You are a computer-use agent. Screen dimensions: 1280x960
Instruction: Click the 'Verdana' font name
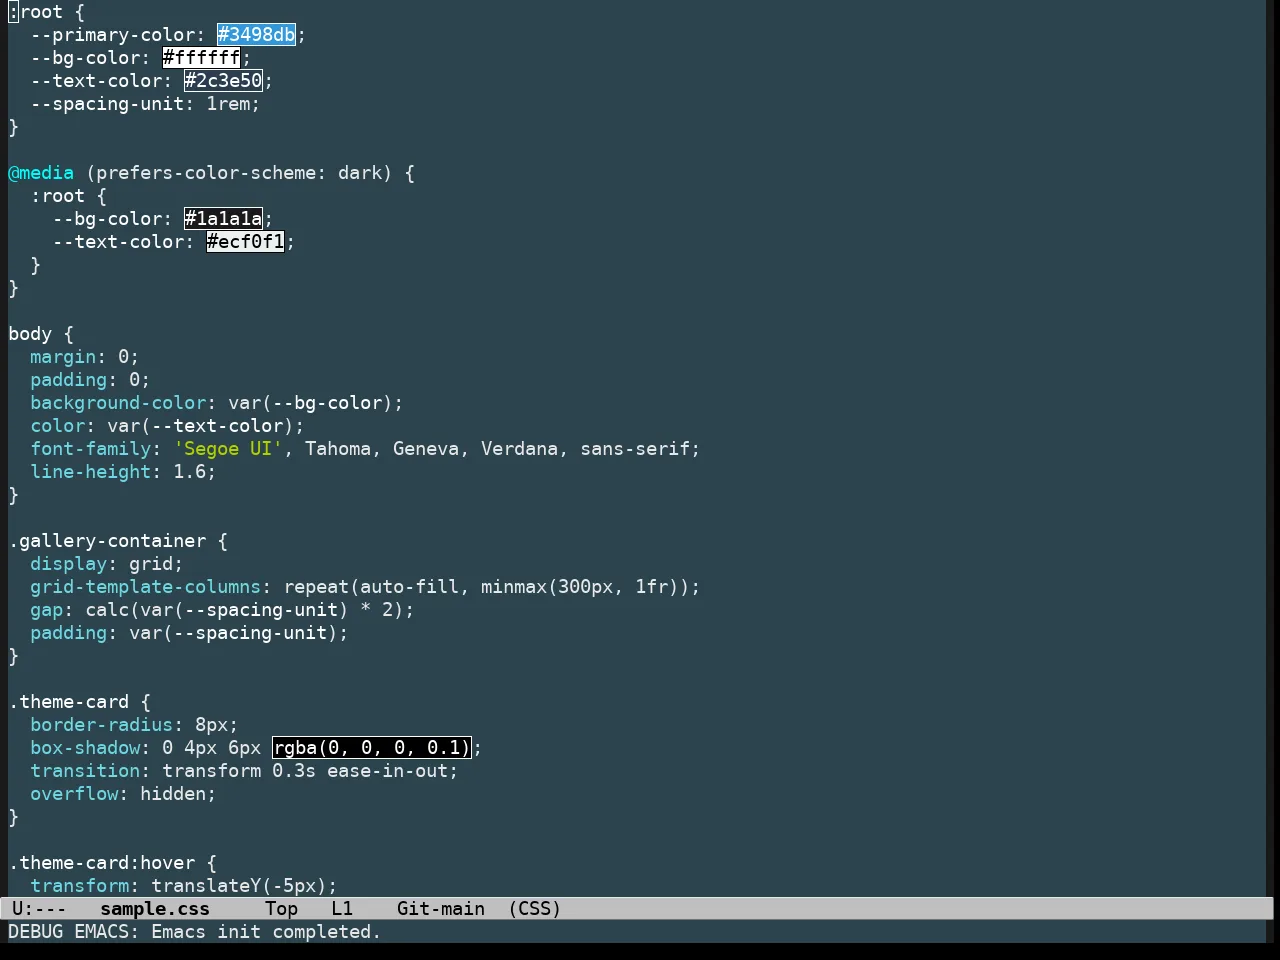[x=519, y=449]
